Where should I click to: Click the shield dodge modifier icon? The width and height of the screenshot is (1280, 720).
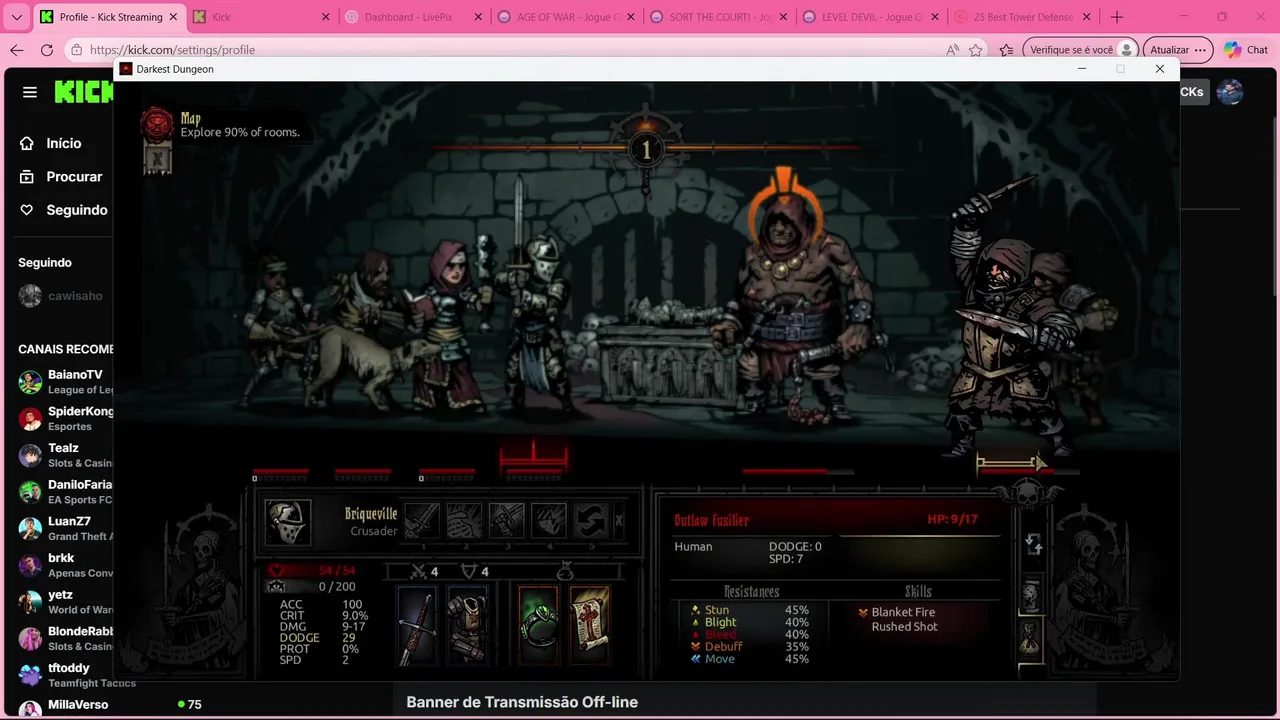pyautogui.click(x=468, y=572)
